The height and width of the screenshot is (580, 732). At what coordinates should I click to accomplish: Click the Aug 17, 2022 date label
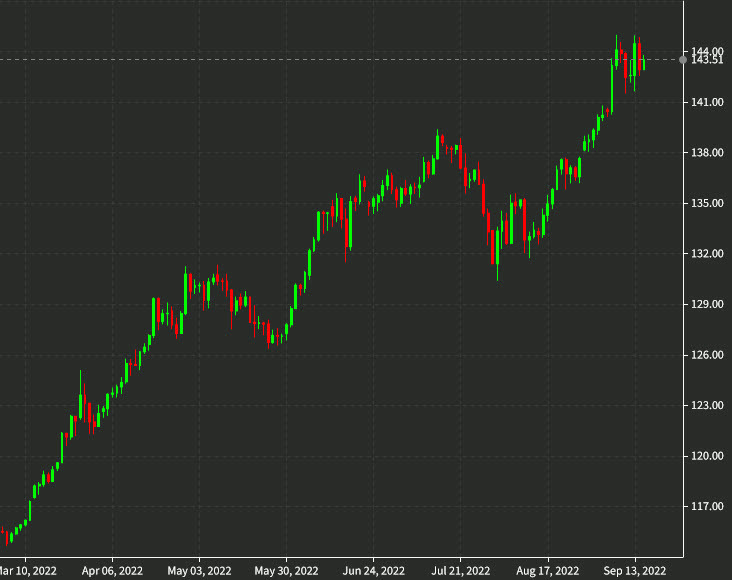coord(548,571)
